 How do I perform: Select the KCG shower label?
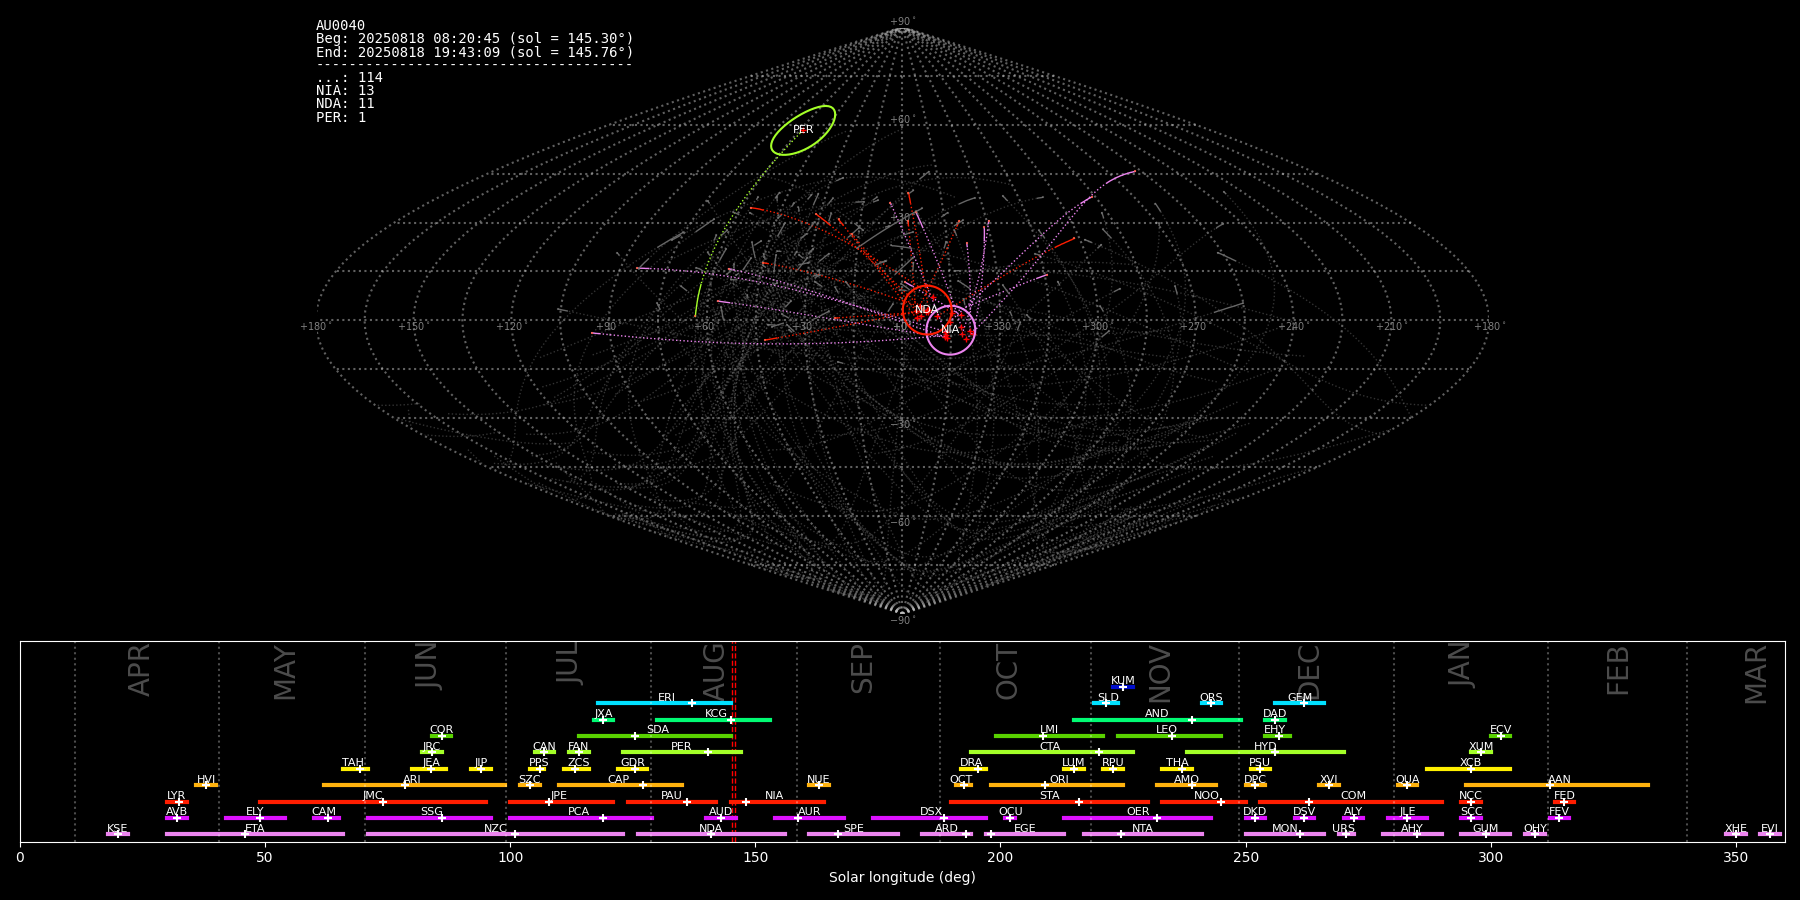pos(716,714)
